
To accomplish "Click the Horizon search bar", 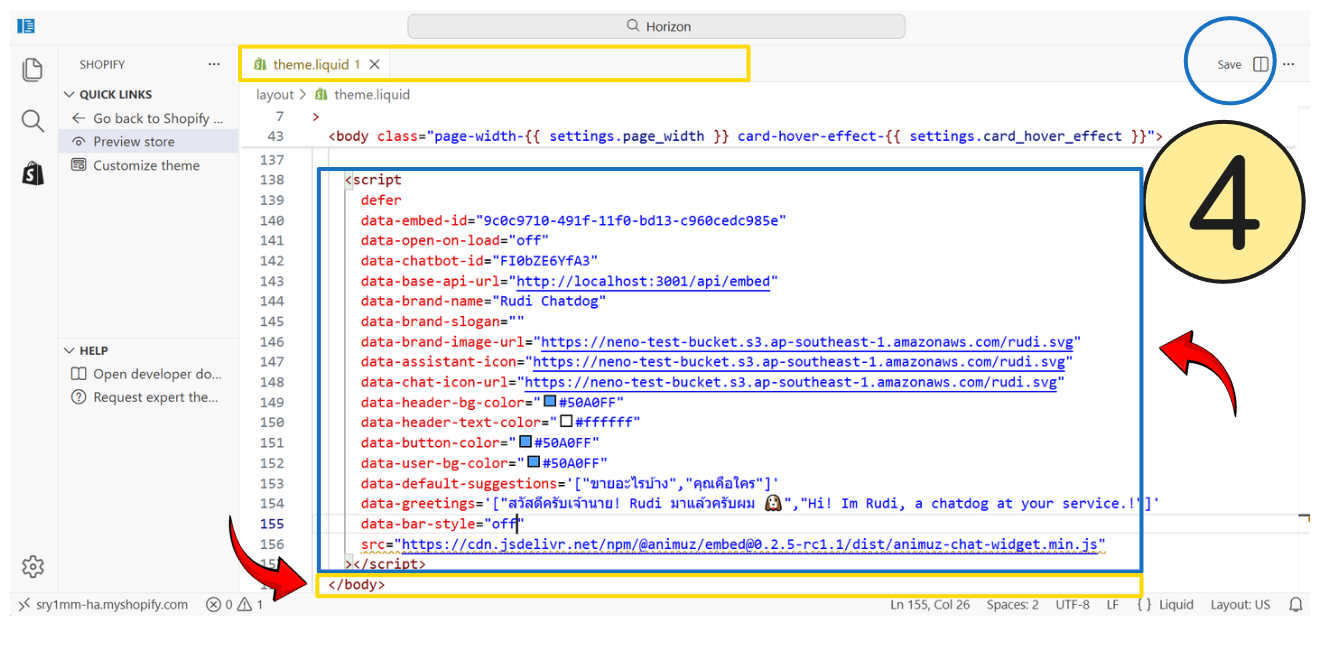I will (656, 26).
